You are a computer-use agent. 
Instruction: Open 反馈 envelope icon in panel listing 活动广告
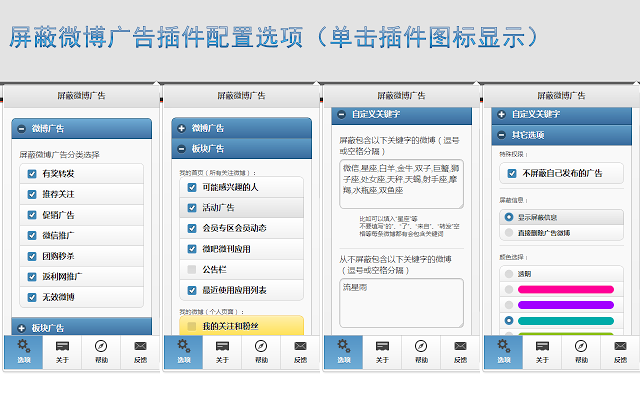coord(300,346)
